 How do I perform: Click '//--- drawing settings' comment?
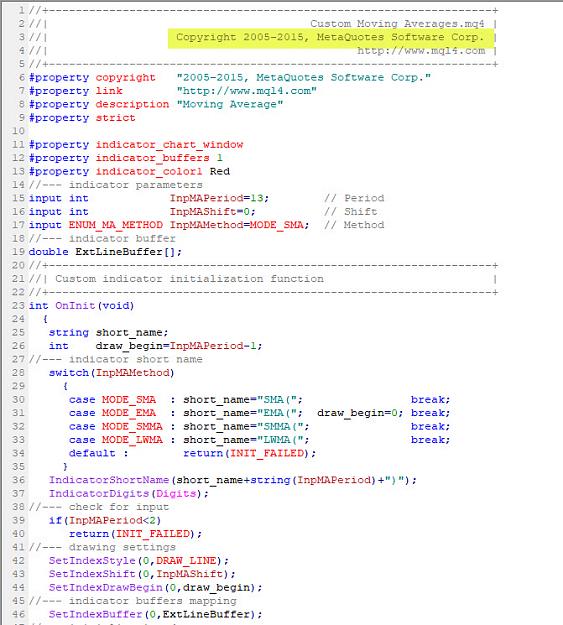tap(102, 547)
